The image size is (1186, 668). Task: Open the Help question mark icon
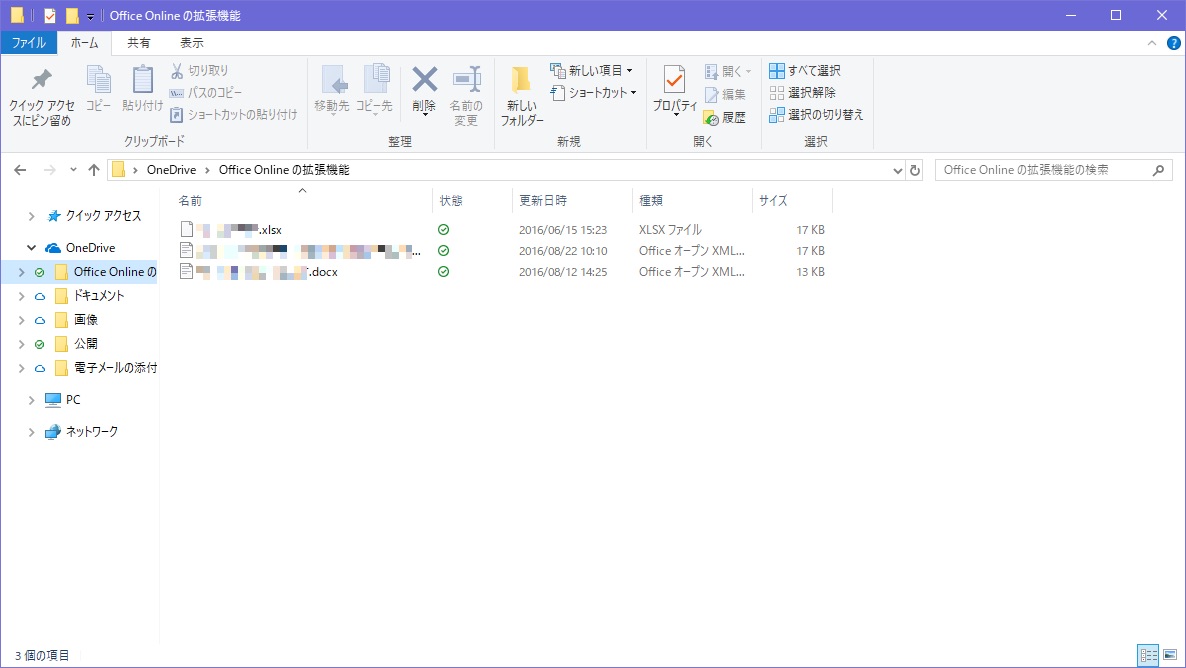pos(1174,43)
